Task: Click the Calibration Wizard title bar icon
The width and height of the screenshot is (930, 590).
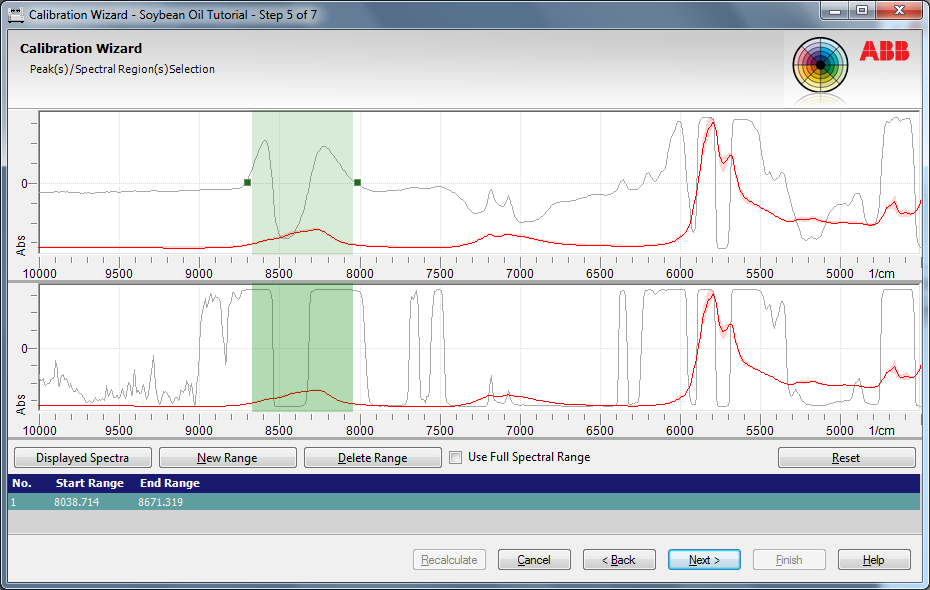Action: tap(15, 15)
